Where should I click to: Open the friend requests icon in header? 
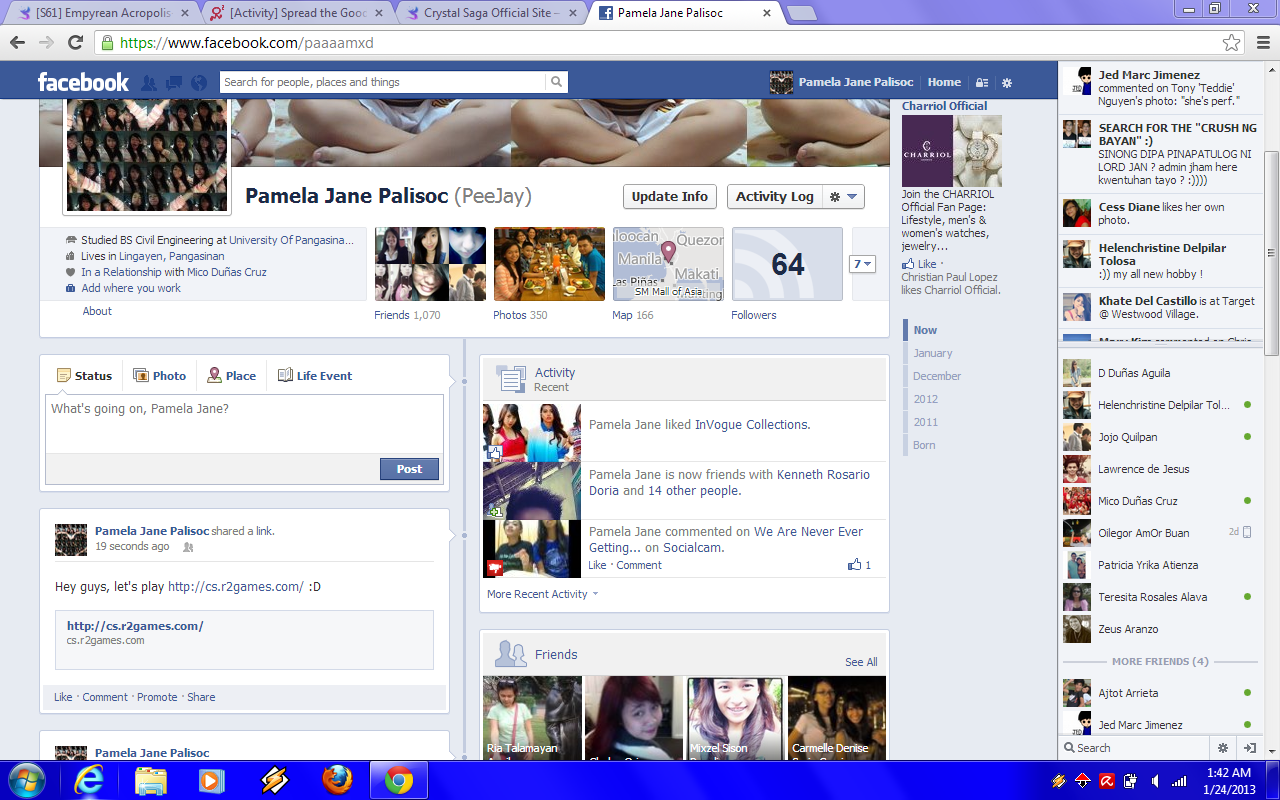tap(149, 83)
